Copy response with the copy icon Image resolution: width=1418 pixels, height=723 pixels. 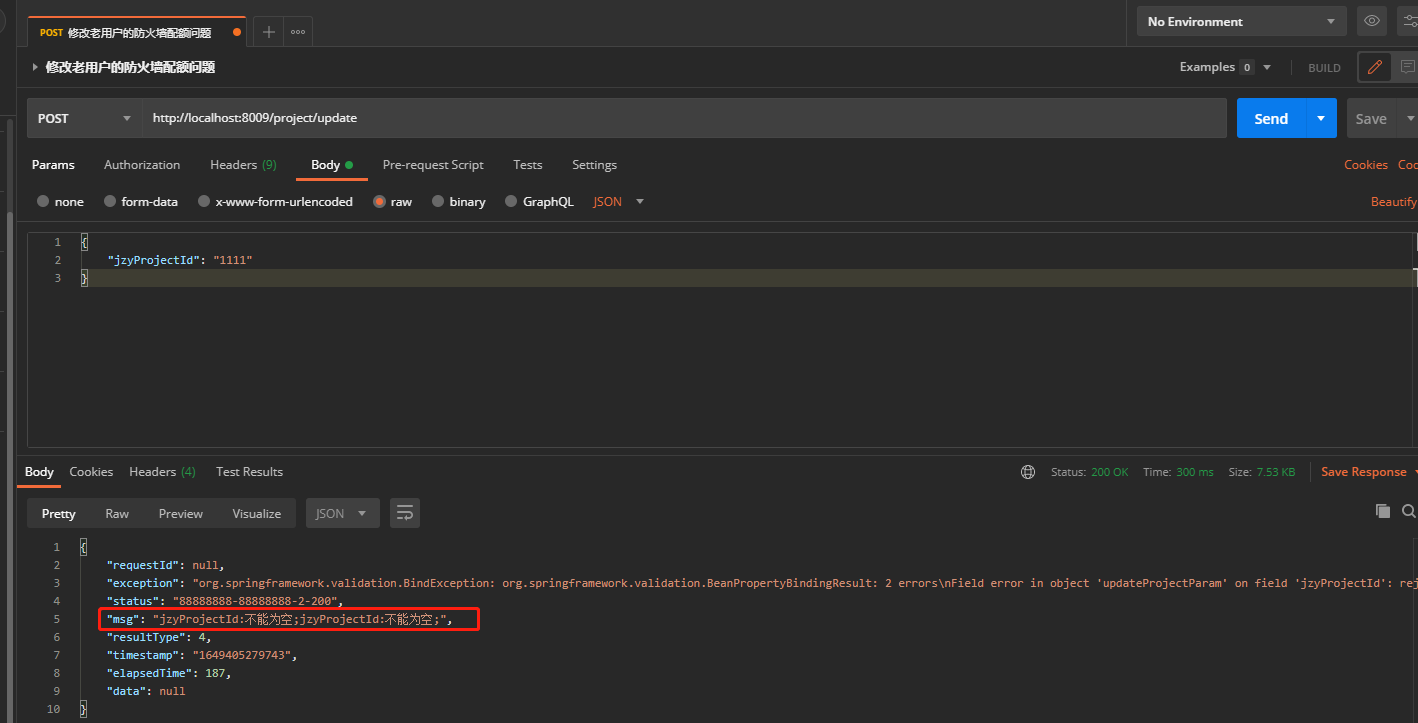tap(1383, 511)
